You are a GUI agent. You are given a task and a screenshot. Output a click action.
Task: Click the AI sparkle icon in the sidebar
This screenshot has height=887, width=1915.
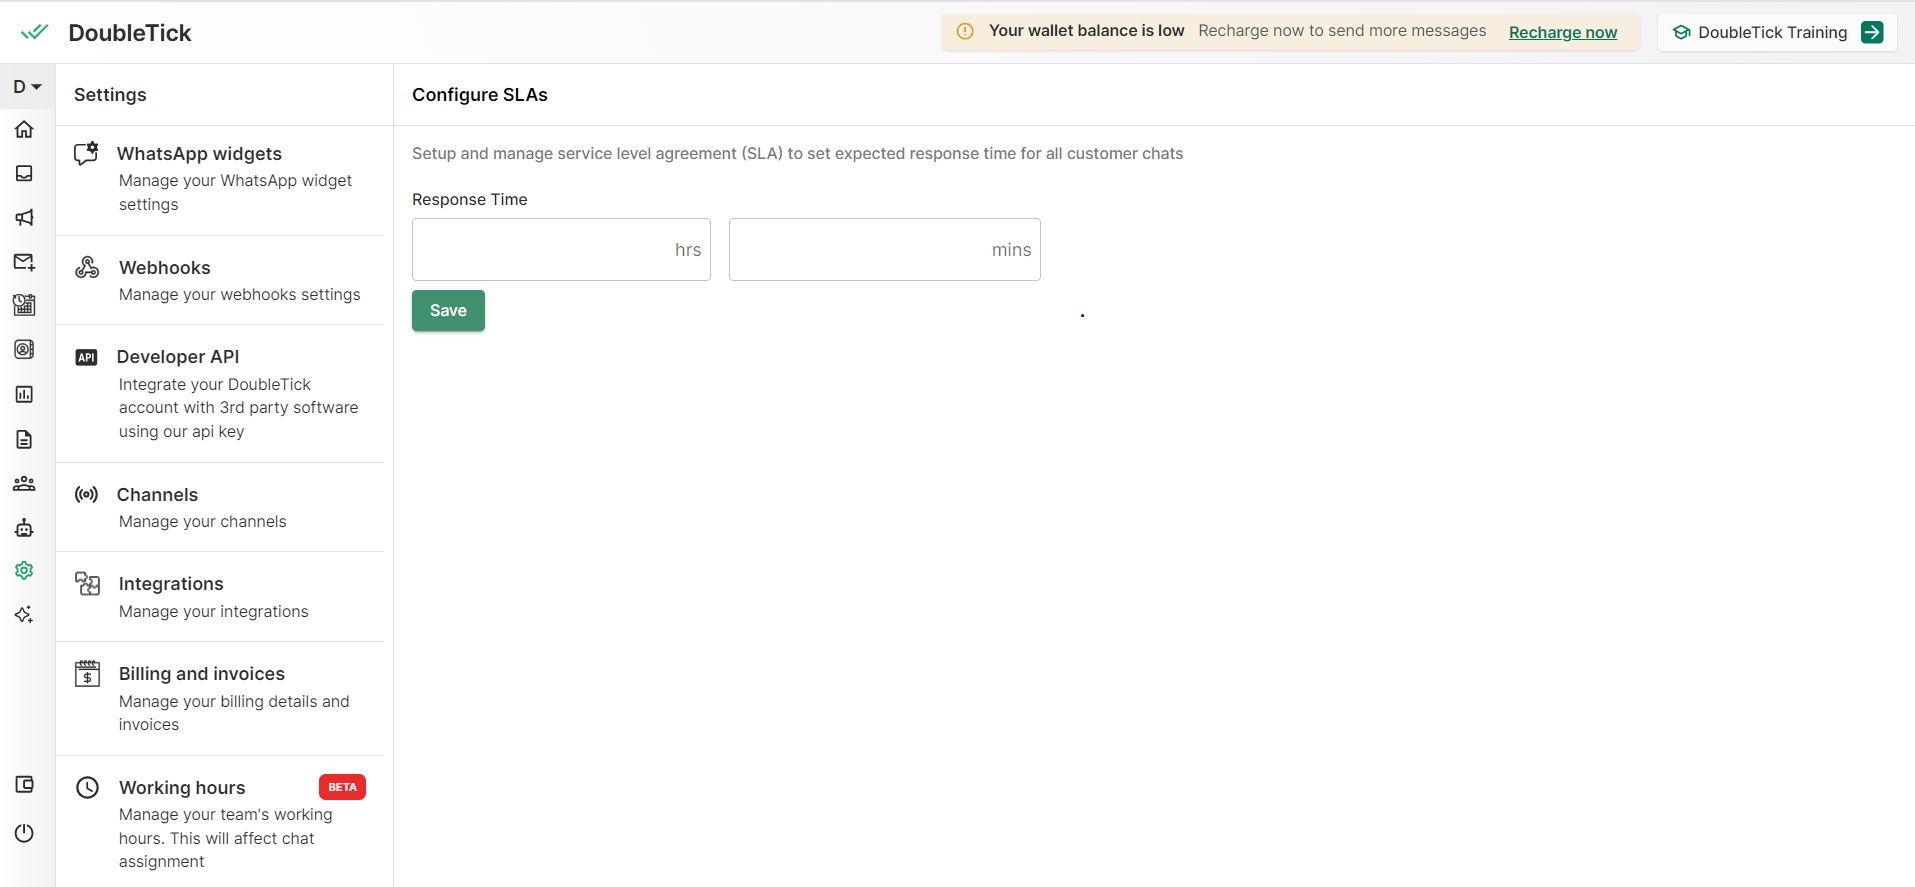[x=24, y=614]
